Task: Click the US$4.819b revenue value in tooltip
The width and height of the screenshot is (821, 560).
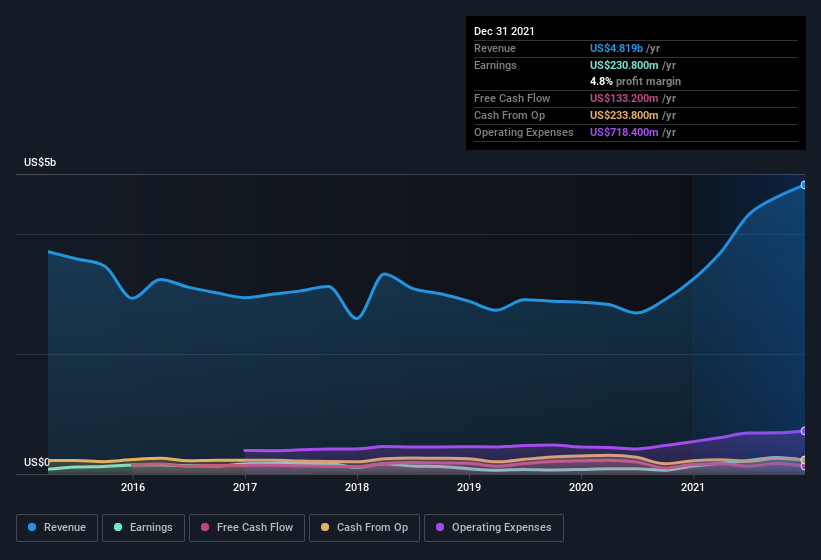Action: click(x=616, y=48)
